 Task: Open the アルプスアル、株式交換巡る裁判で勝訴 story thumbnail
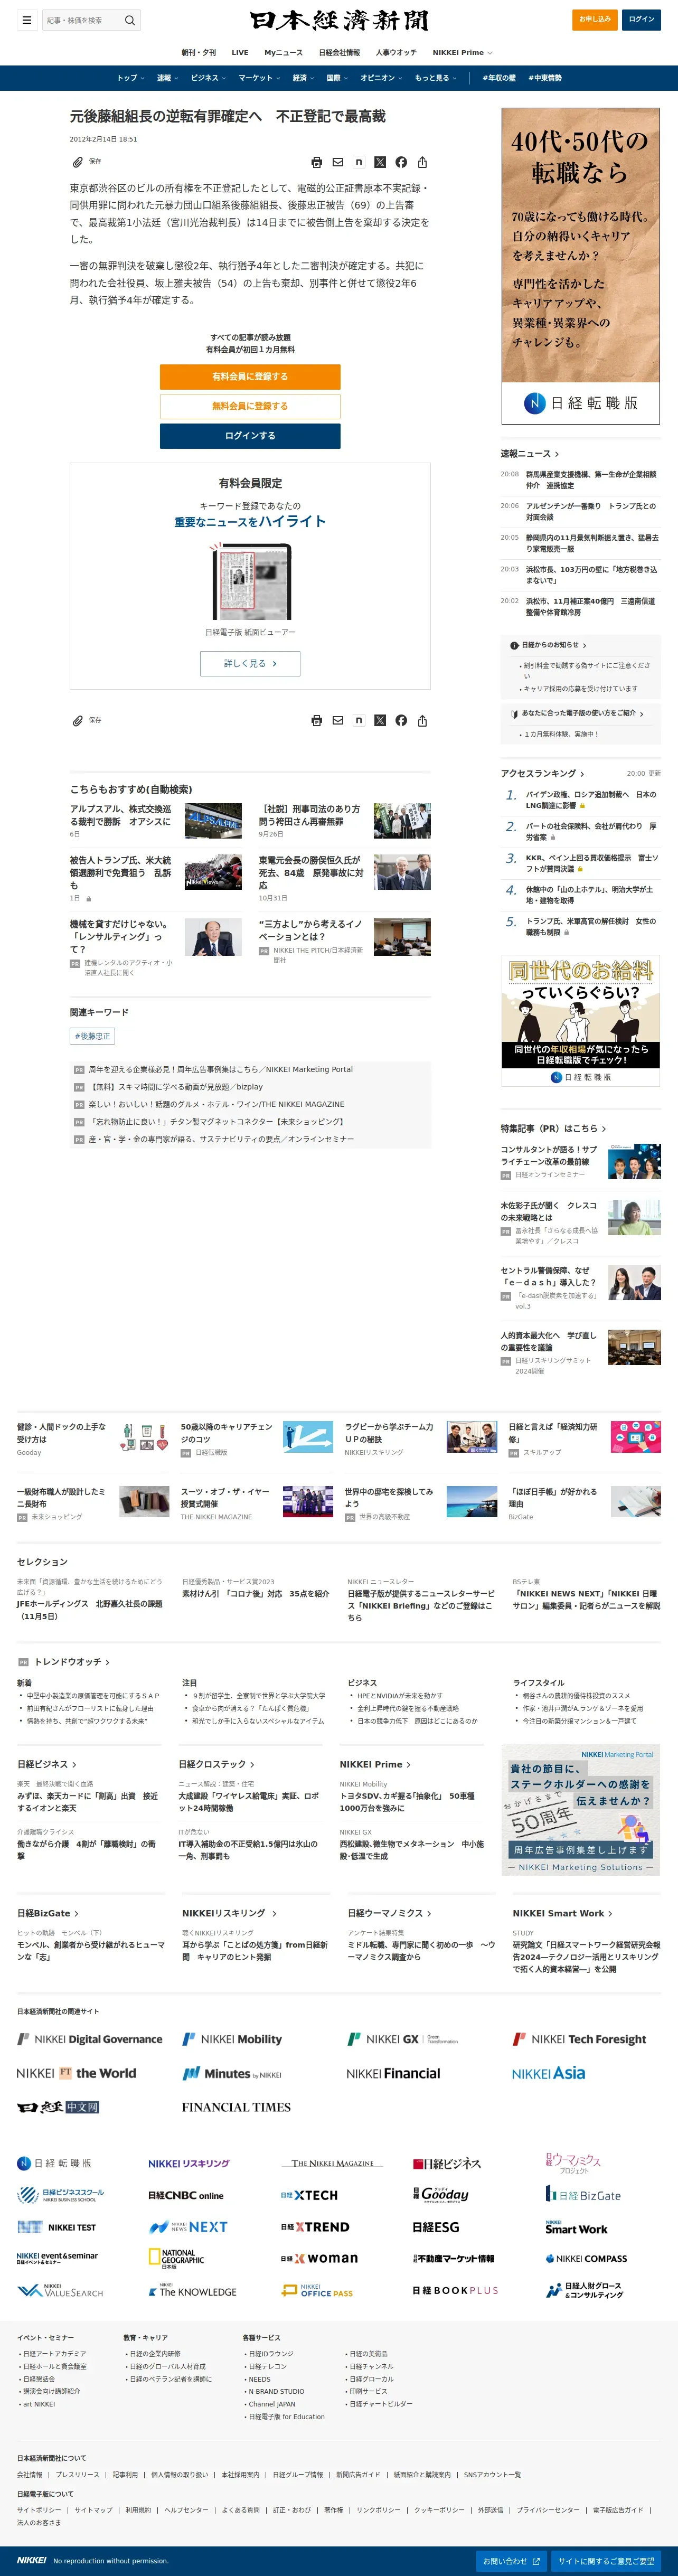[x=213, y=820]
